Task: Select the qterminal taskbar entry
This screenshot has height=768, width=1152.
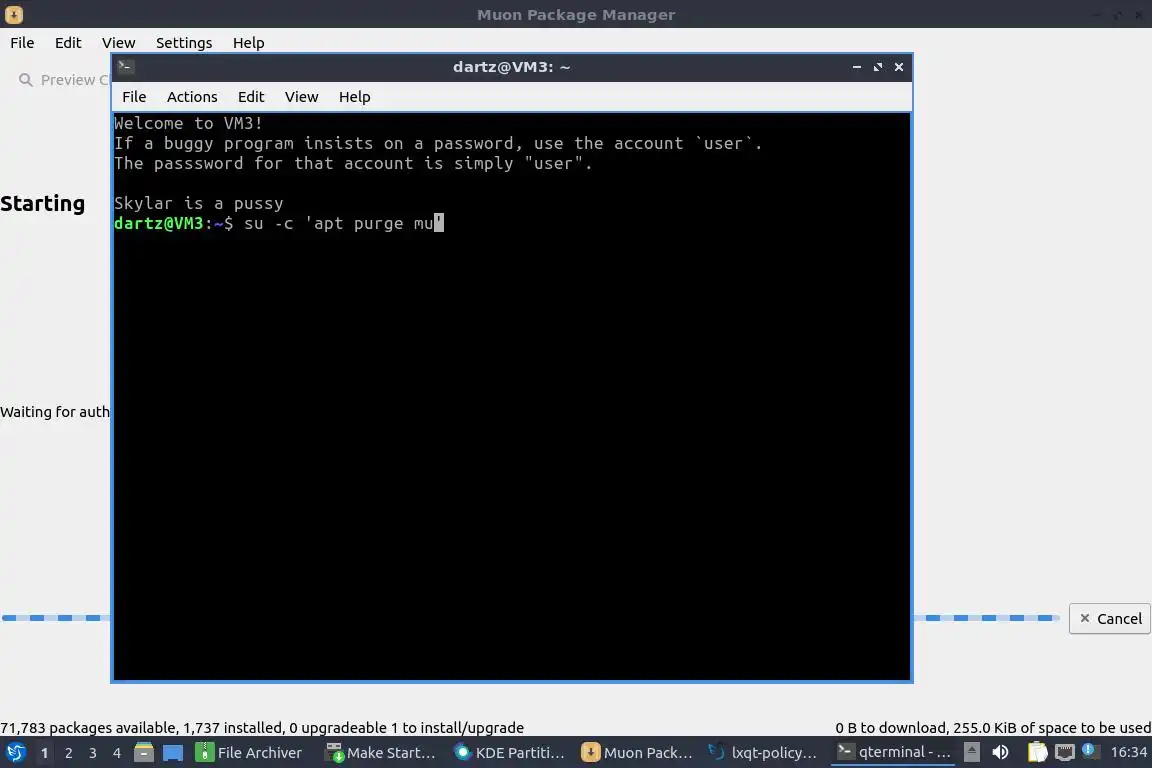Action: click(893, 753)
